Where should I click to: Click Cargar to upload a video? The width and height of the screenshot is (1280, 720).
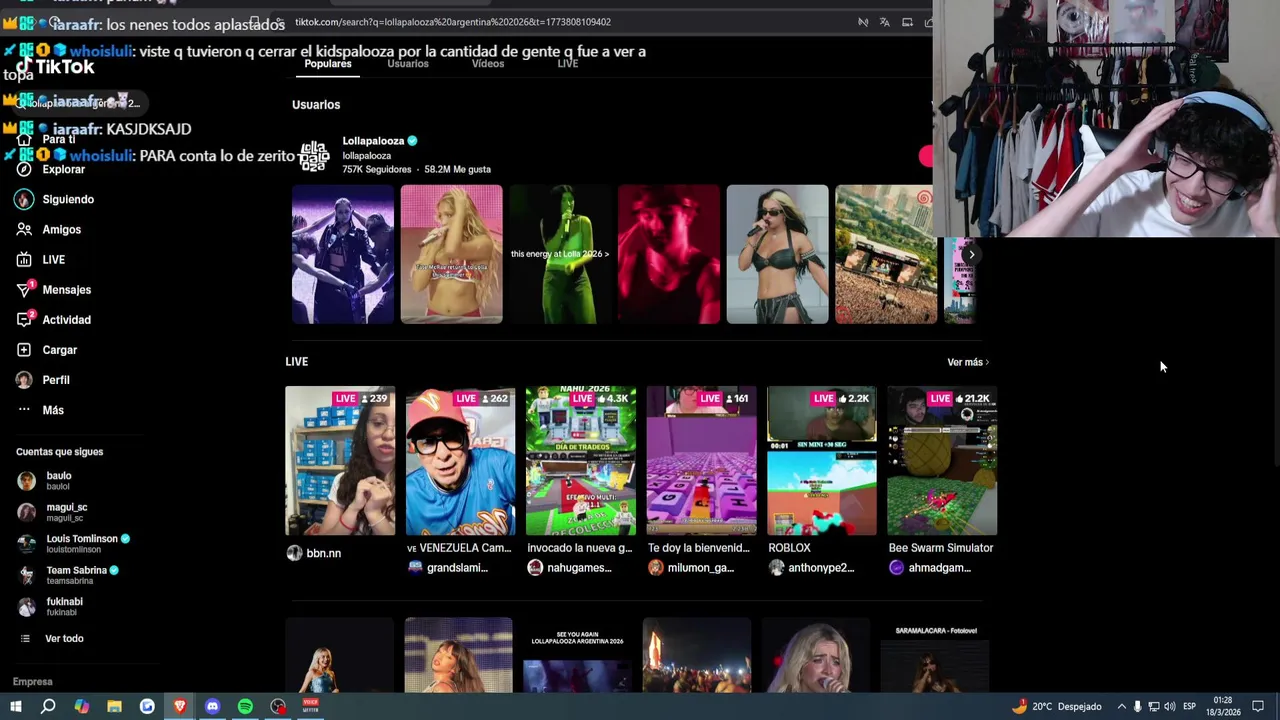46,349
